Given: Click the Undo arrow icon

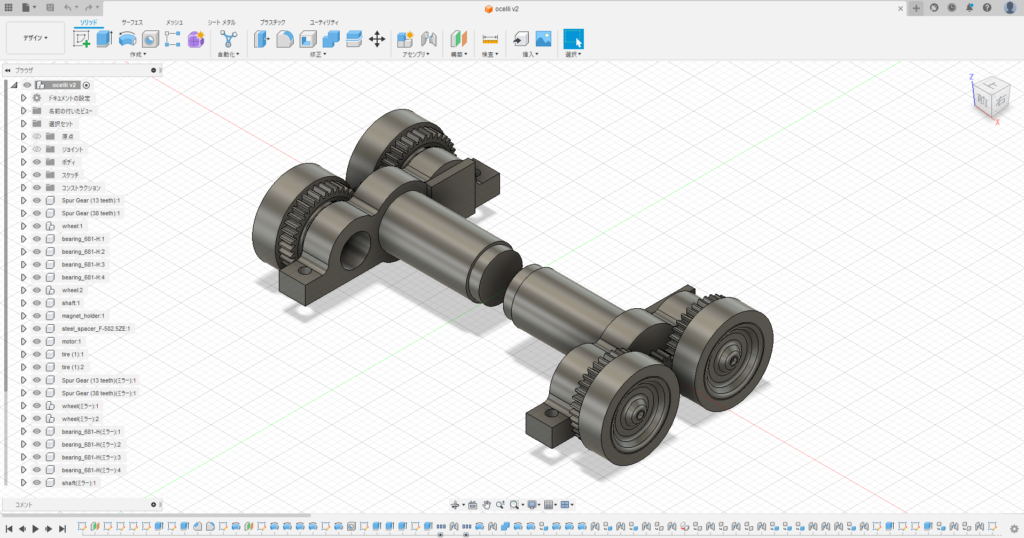Looking at the screenshot, I should point(68,8).
